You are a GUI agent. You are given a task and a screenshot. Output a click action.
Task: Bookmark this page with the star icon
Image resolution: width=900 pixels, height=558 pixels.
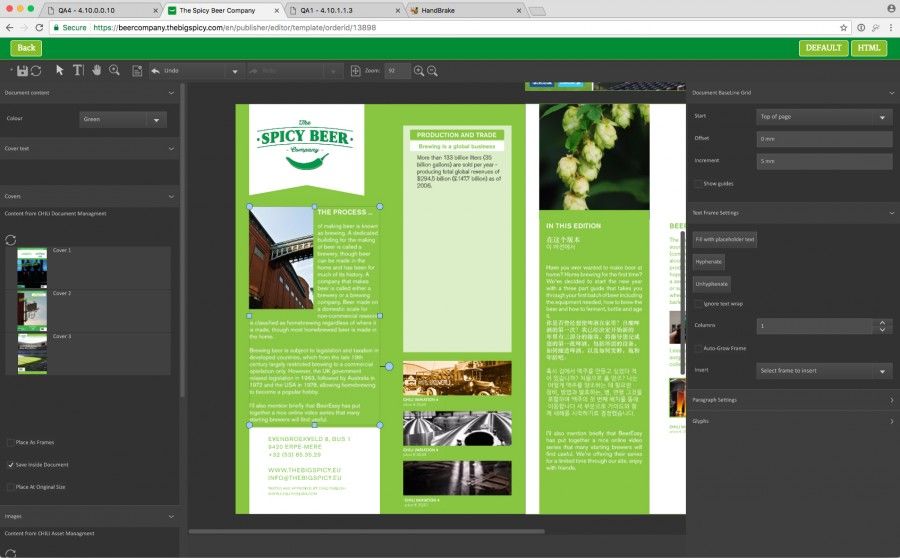pos(843,28)
